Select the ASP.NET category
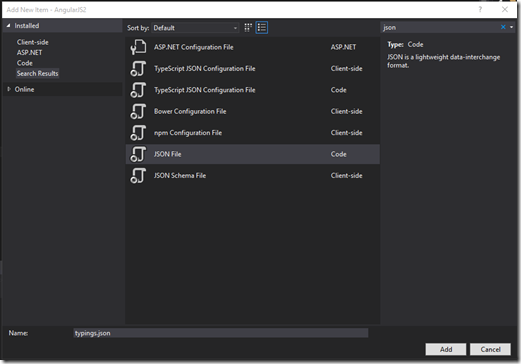521x364 pixels. coord(30,53)
